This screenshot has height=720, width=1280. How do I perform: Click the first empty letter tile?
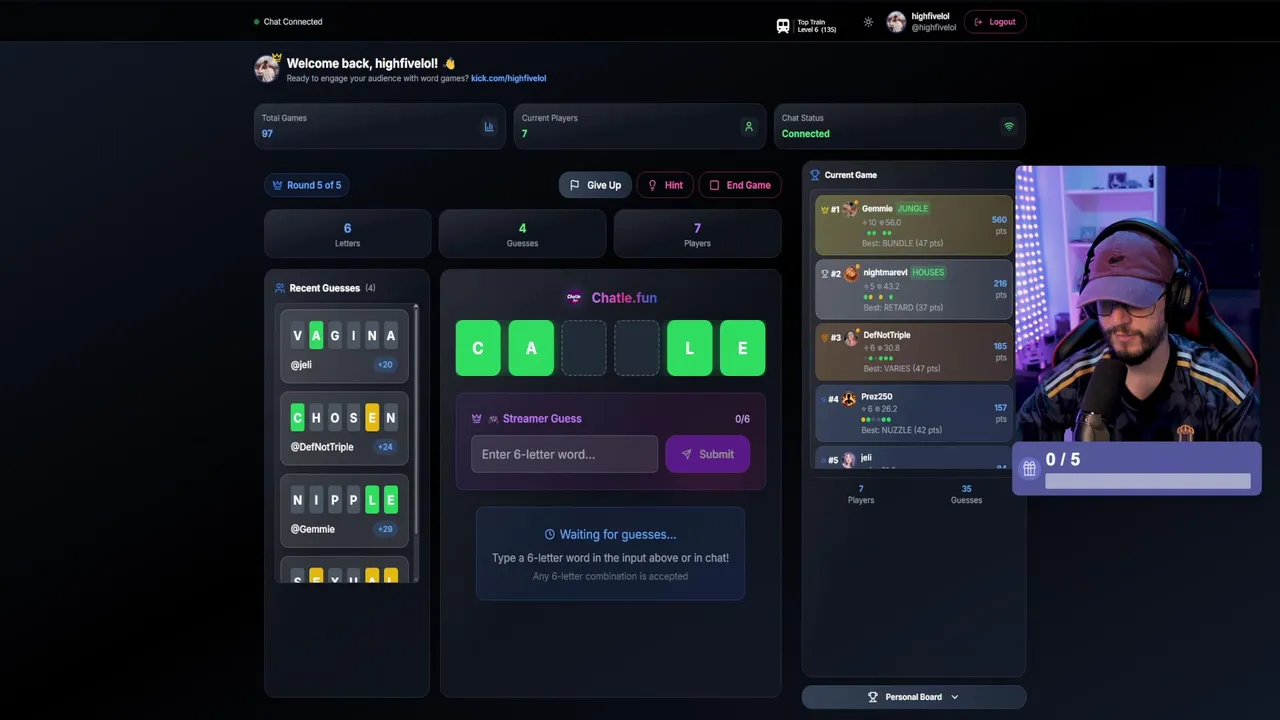click(584, 348)
